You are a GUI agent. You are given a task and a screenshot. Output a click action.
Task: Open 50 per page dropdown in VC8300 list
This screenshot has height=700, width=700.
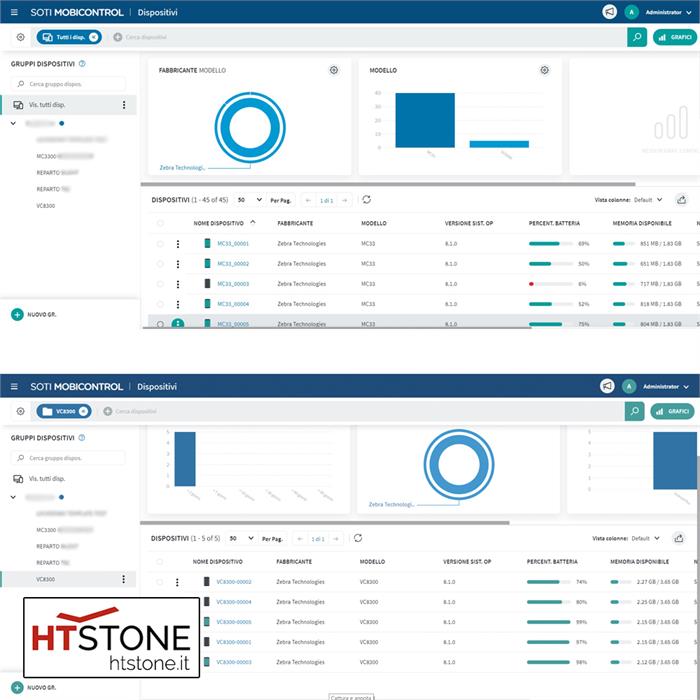pyautogui.click(x=241, y=538)
